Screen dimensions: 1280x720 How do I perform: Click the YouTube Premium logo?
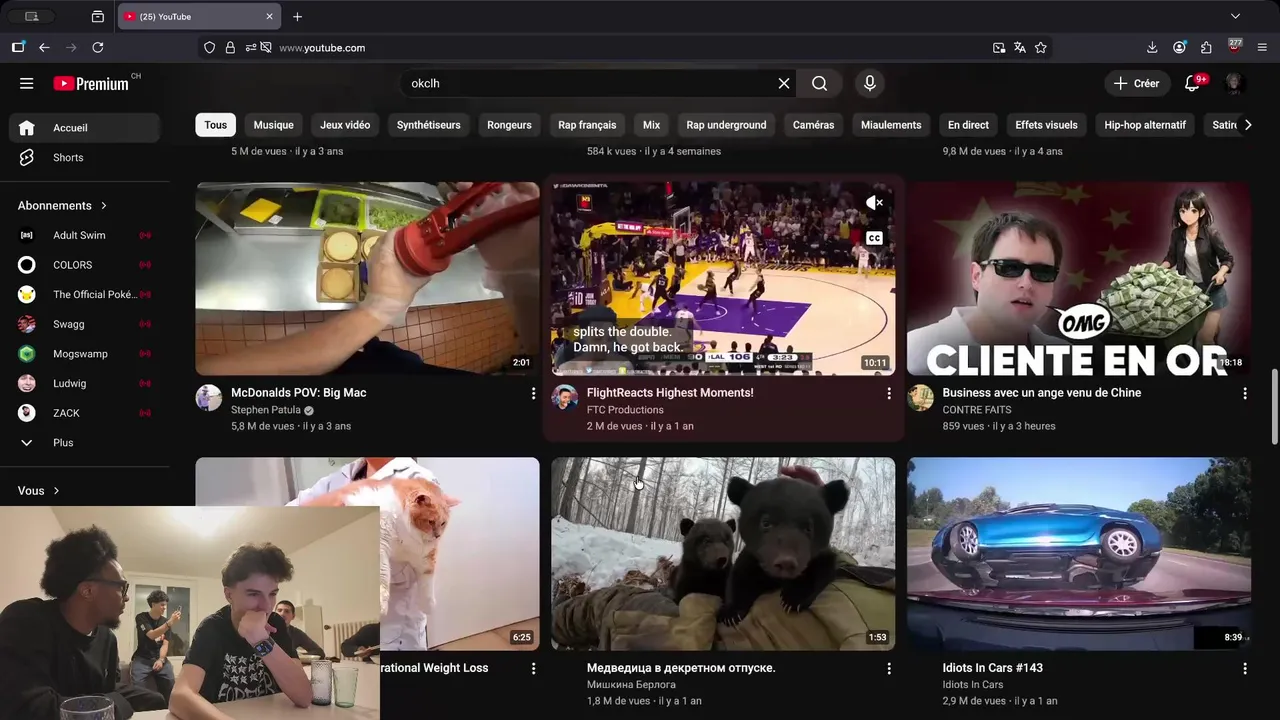click(x=91, y=83)
